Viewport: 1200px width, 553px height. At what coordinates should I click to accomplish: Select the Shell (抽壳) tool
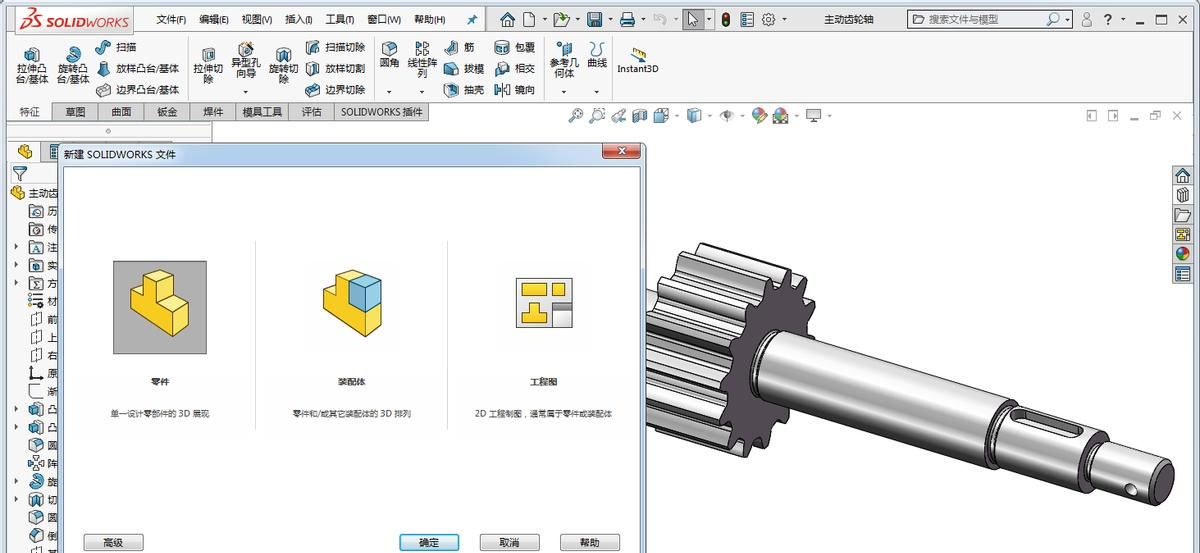463,90
